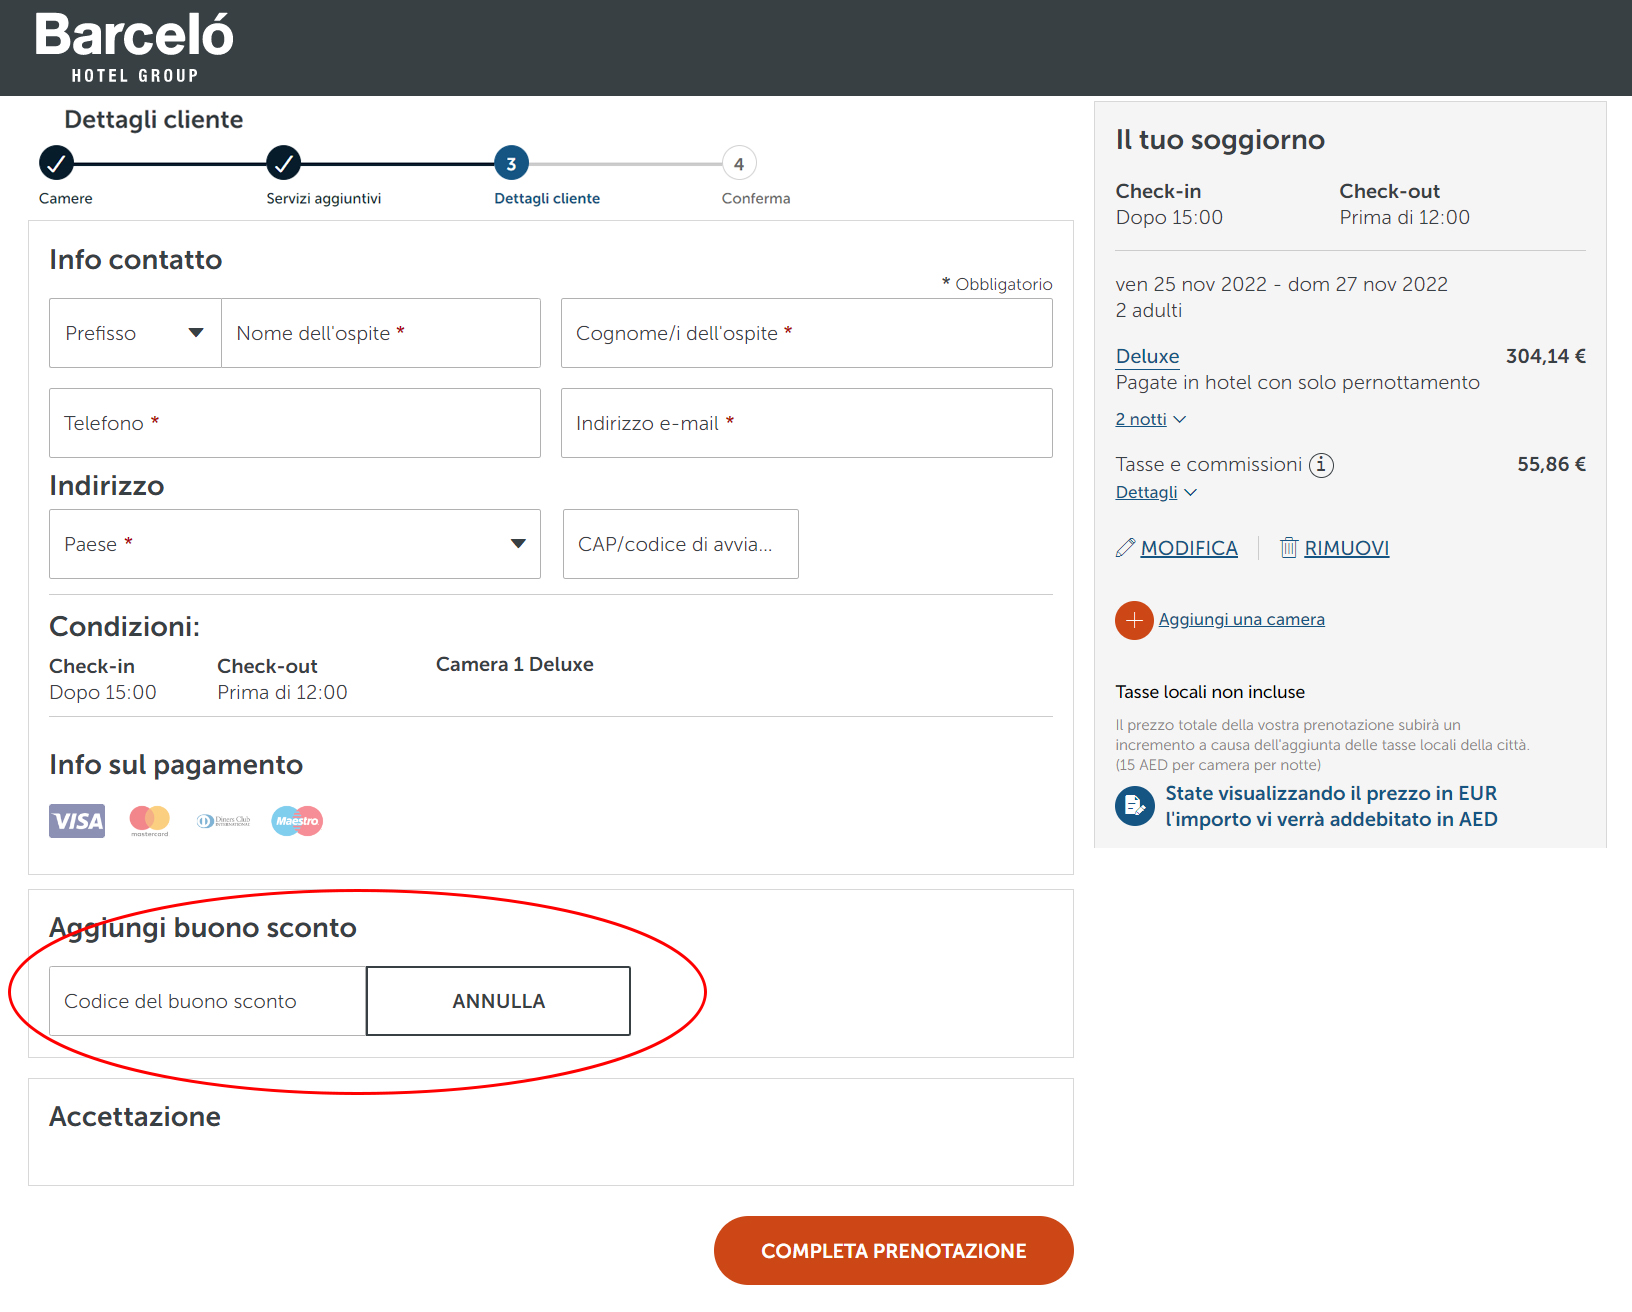Click the Visa card icon
1632x1312 pixels.
(77, 821)
